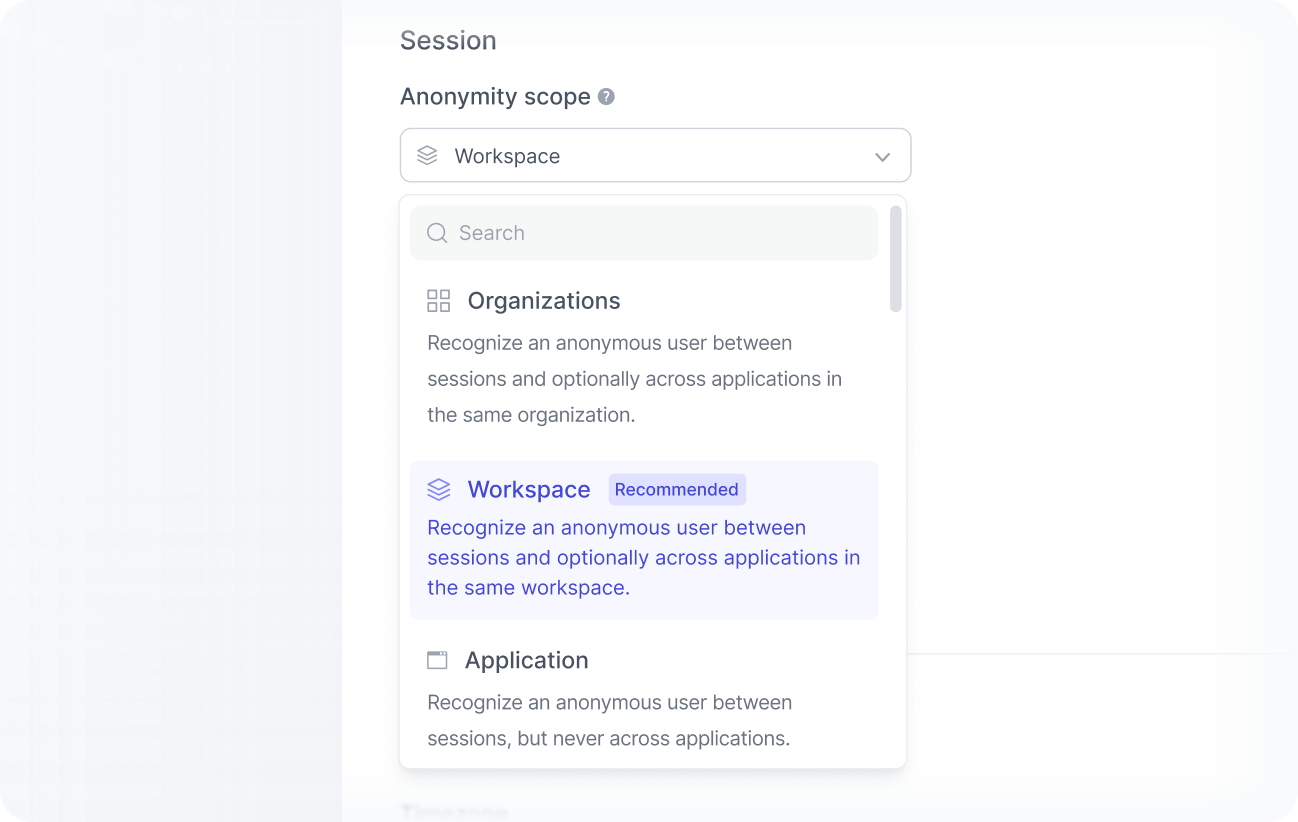
Task: Click the Workspace icon inside the selector field
Action: point(427,155)
